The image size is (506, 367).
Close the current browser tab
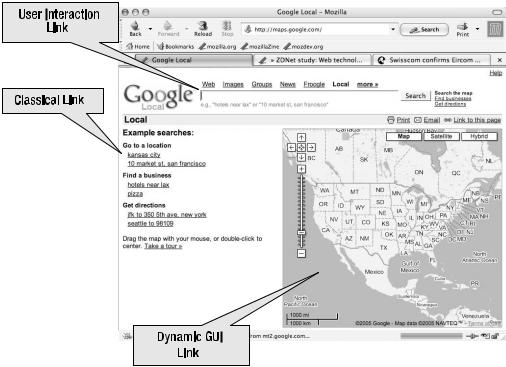coord(499,60)
